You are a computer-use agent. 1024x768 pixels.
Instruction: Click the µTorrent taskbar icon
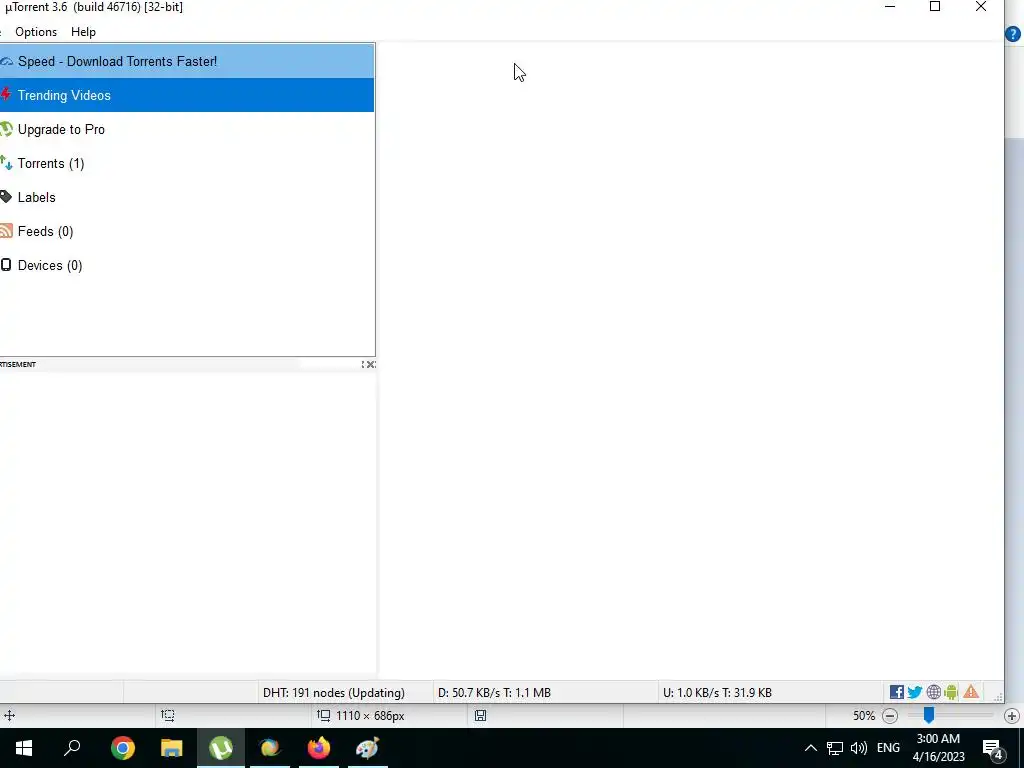tap(221, 748)
